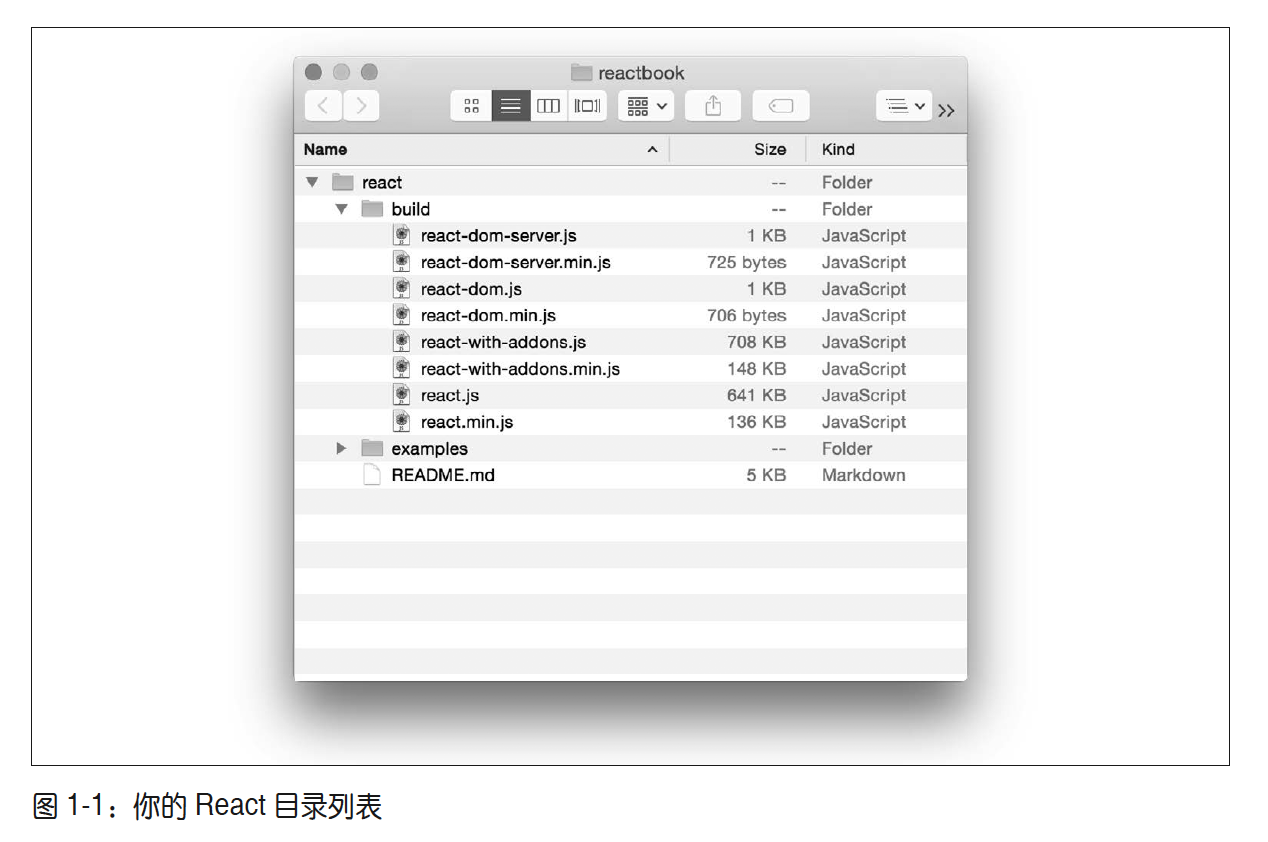
Task: Show hidden toolbar items via double chevron
Action: pyautogui.click(x=946, y=111)
